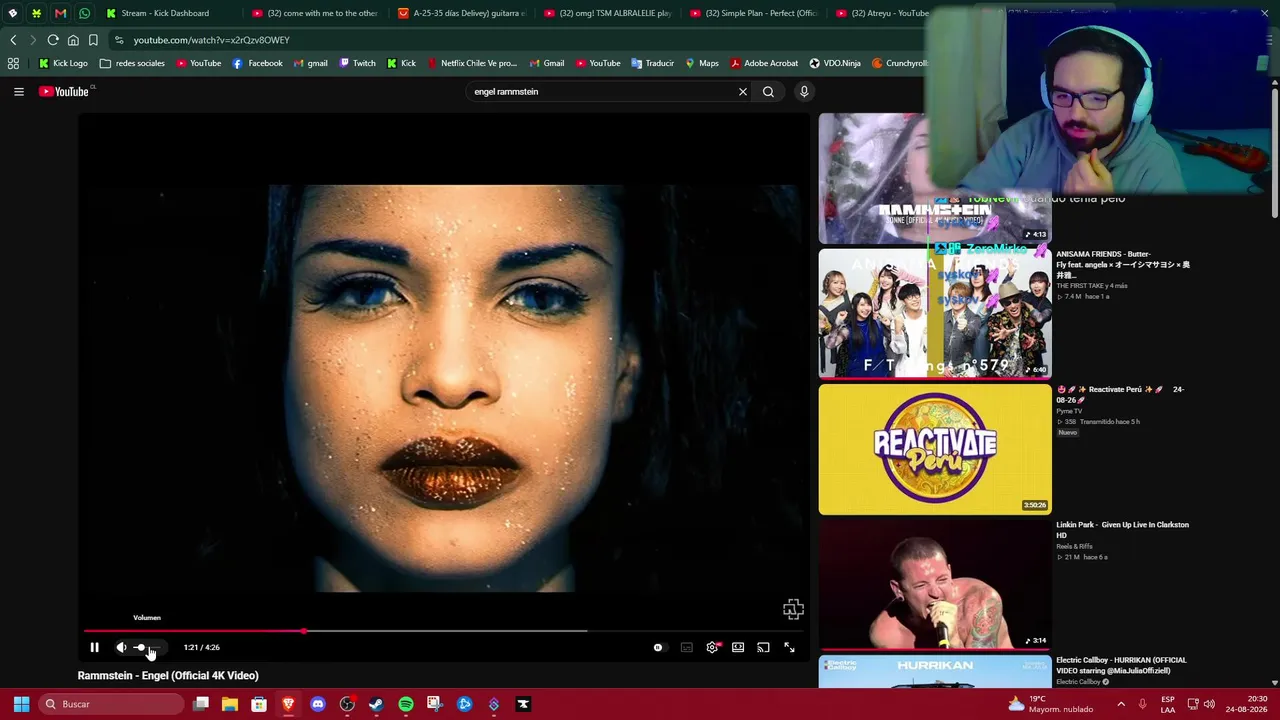Screen dimensions: 1280x720
Task: Open the ANISAMA FRIENDS Butter-Fly video thumbnail
Action: coord(935,313)
